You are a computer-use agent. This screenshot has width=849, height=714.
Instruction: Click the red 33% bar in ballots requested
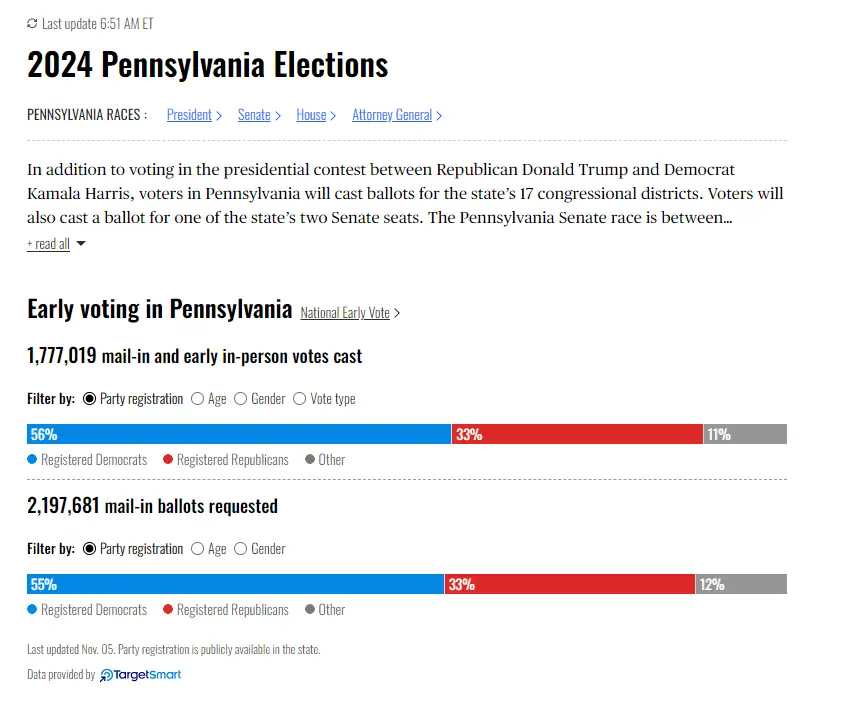570,584
